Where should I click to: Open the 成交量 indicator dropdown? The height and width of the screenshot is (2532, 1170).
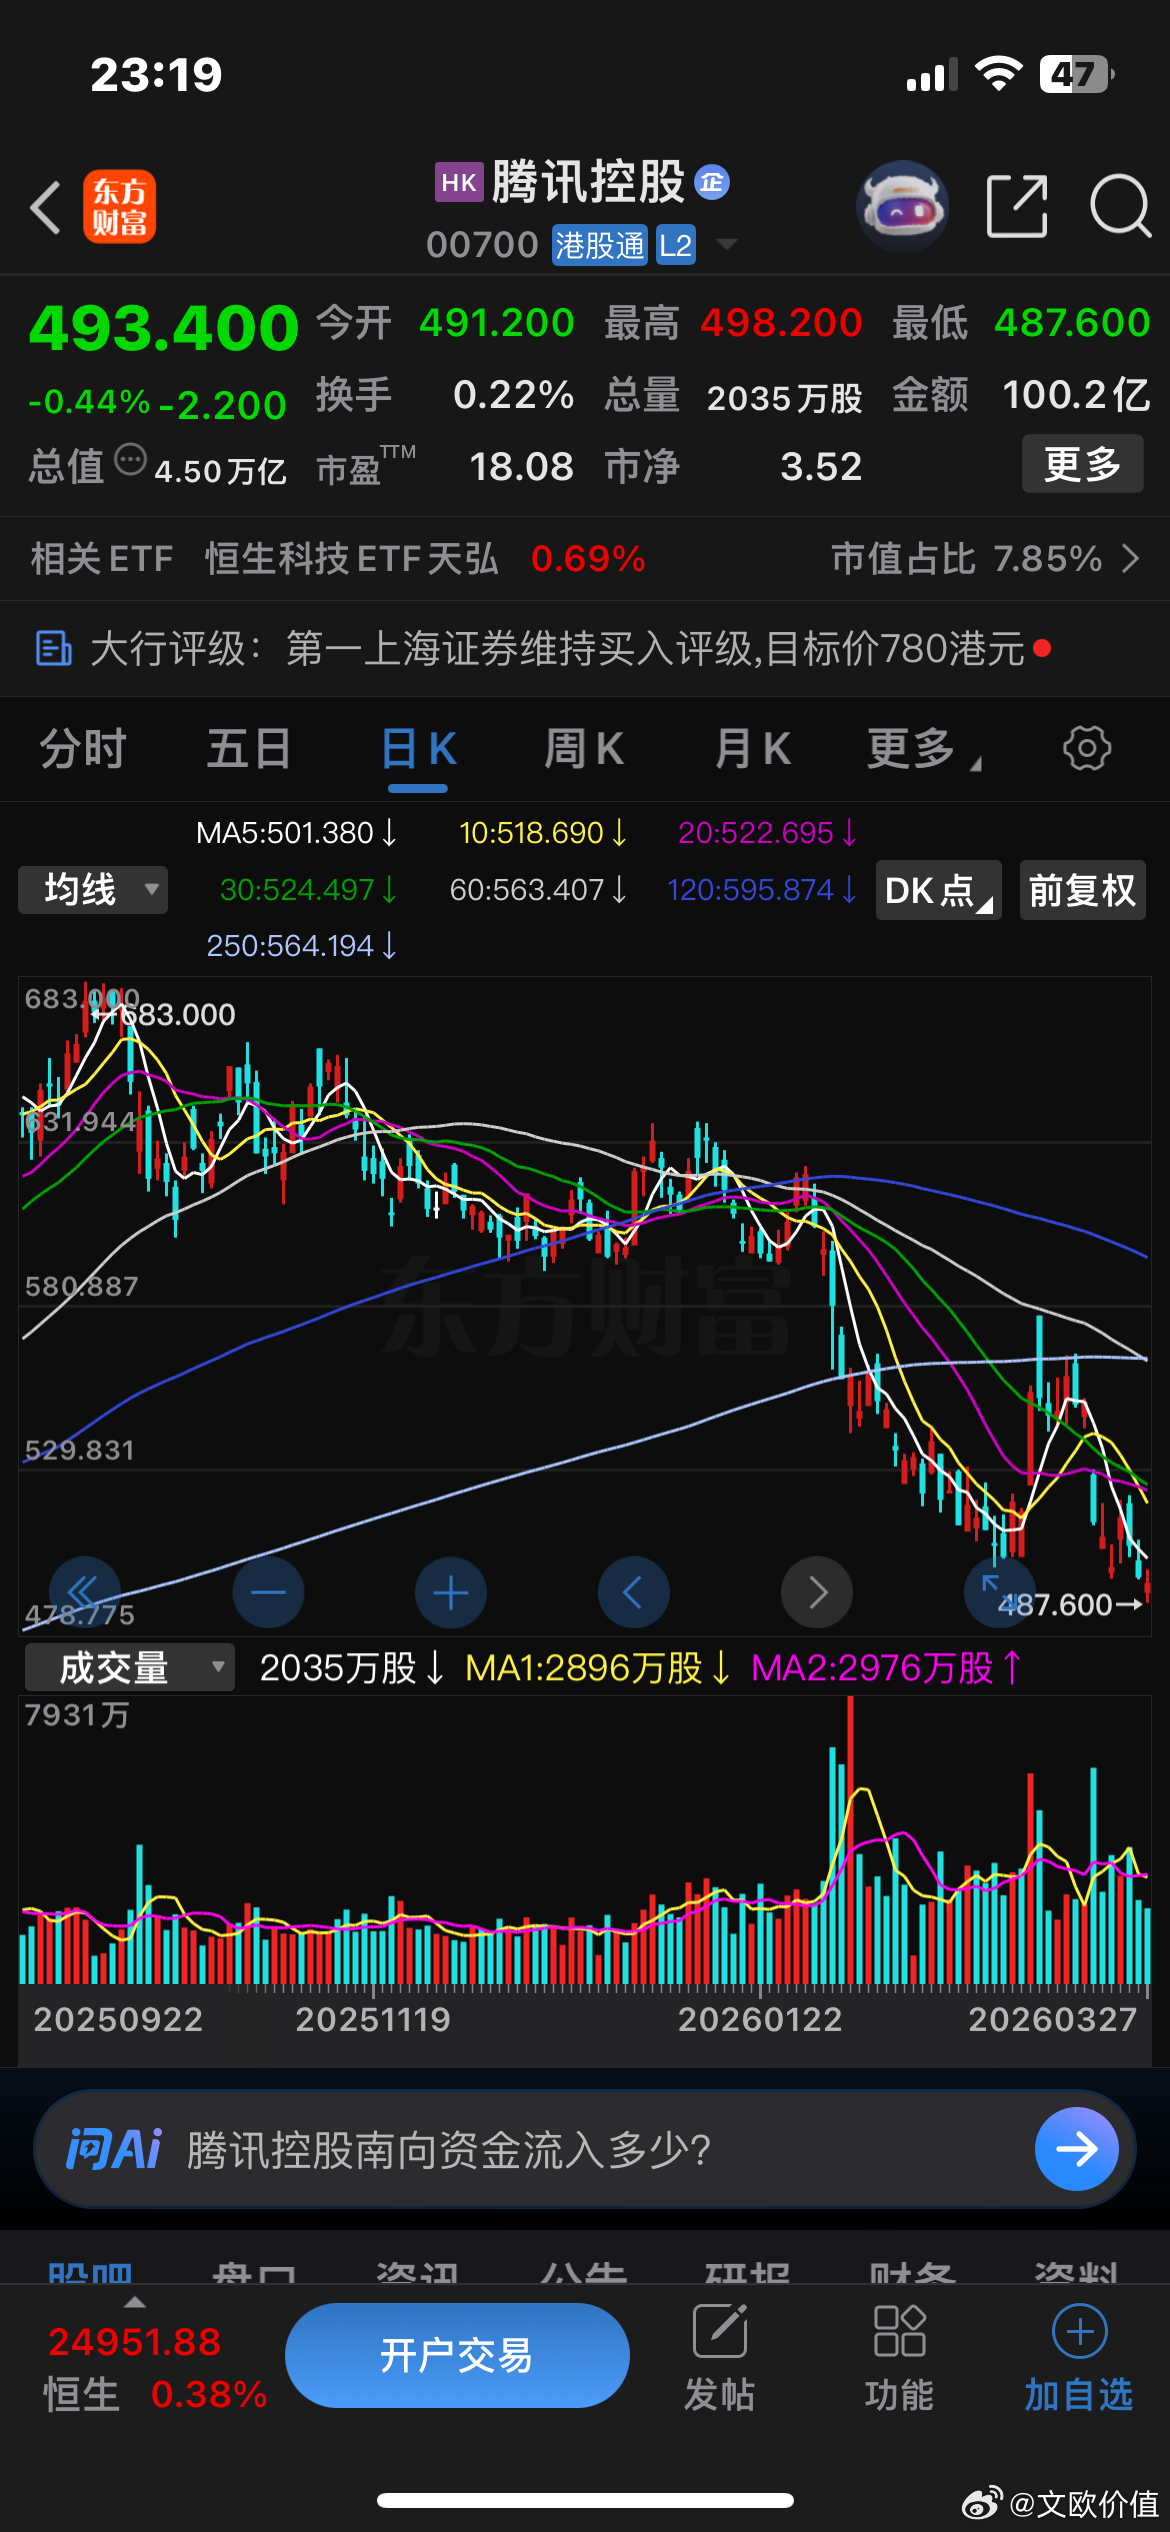point(129,1667)
